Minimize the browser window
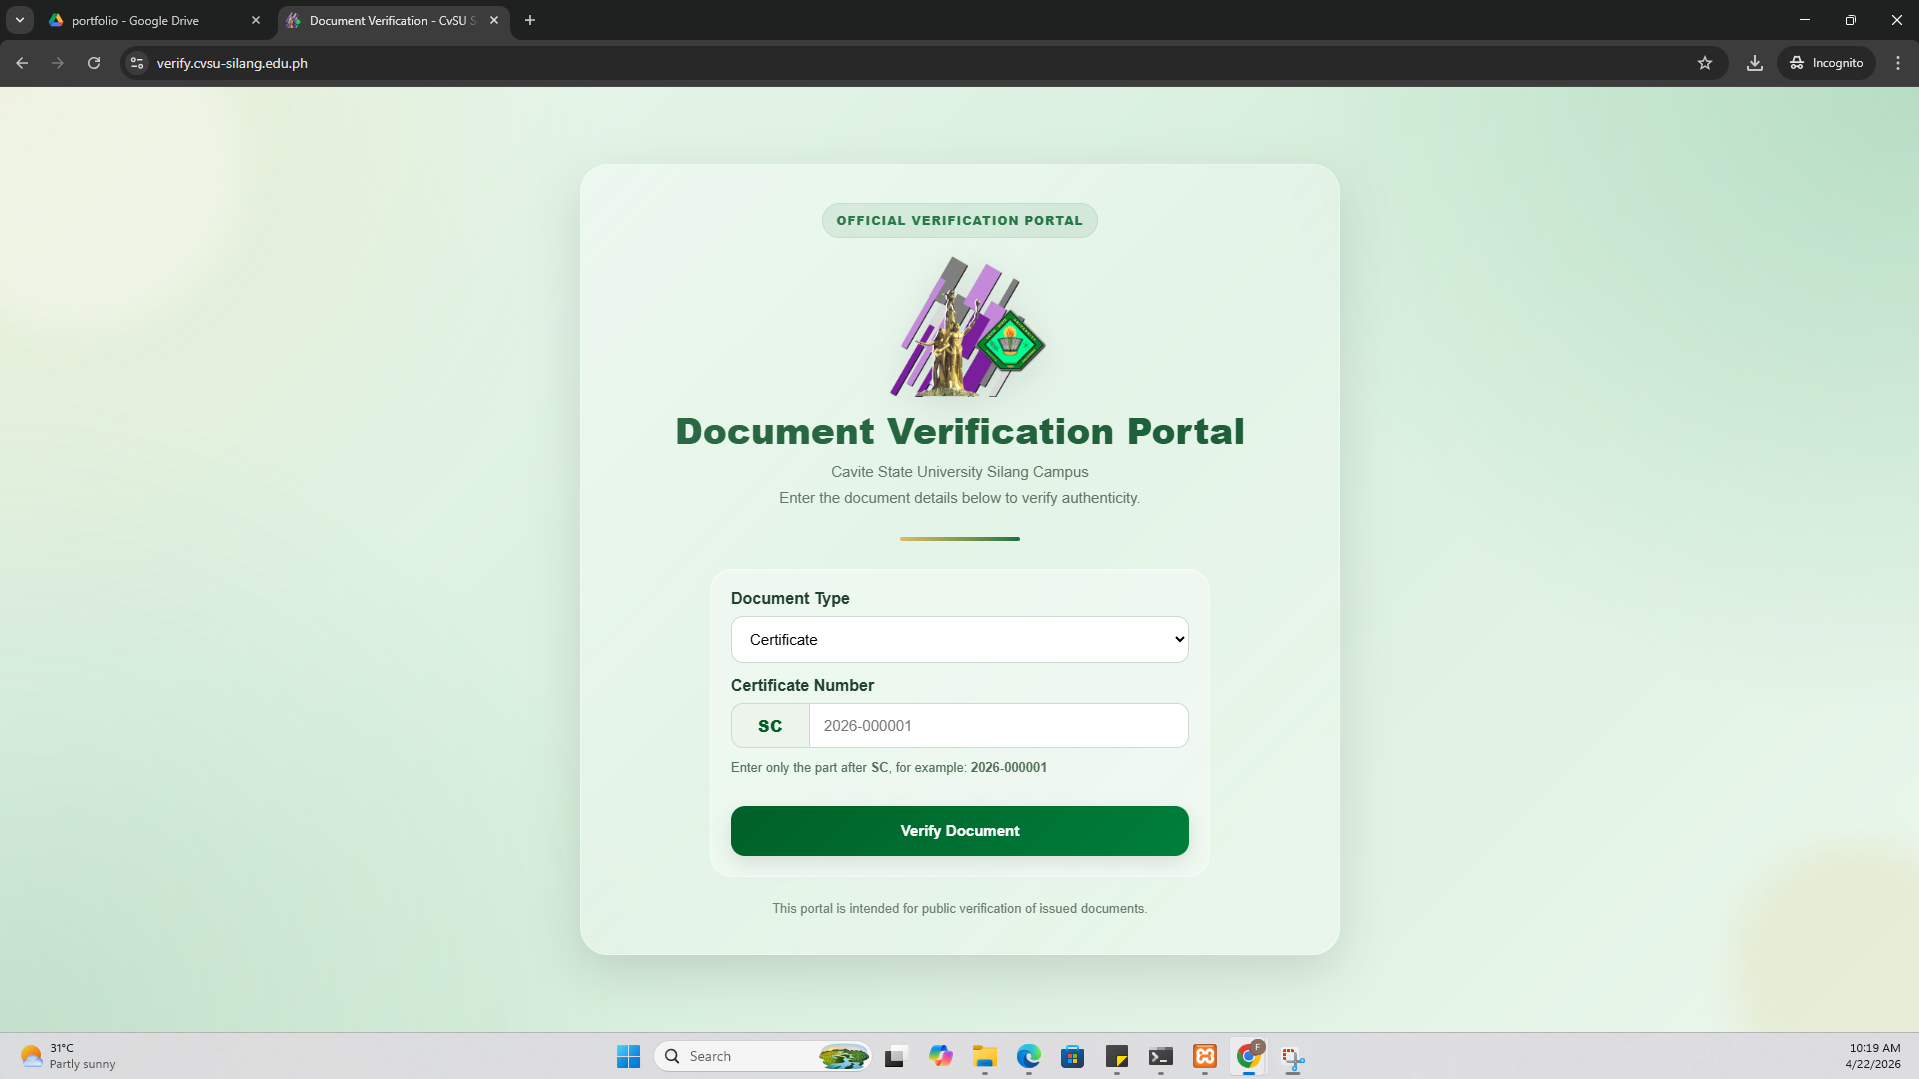The width and height of the screenshot is (1919, 1079). pyautogui.click(x=1805, y=20)
